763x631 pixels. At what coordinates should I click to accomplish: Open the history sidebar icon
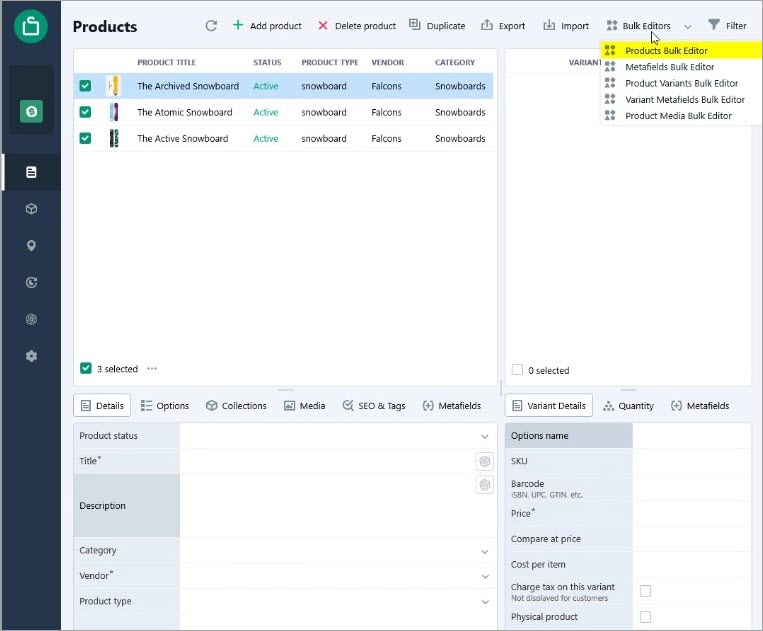tap(31, 282)
